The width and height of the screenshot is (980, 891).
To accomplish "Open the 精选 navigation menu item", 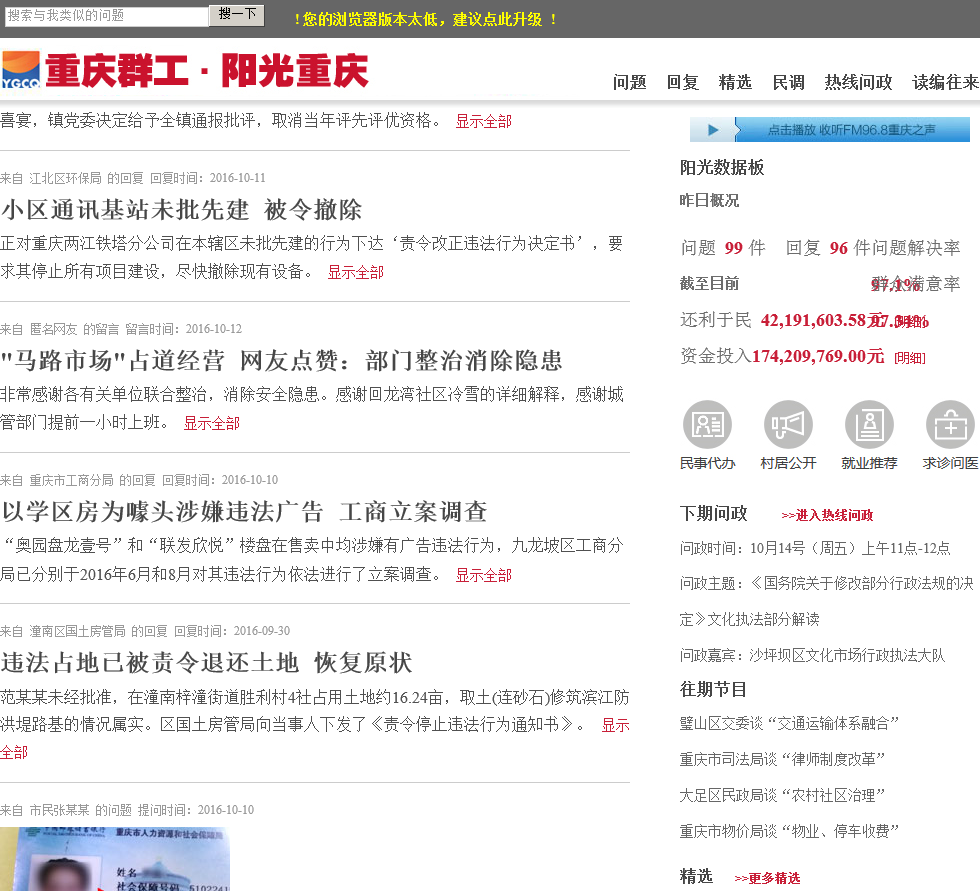I will click(735, 82).
